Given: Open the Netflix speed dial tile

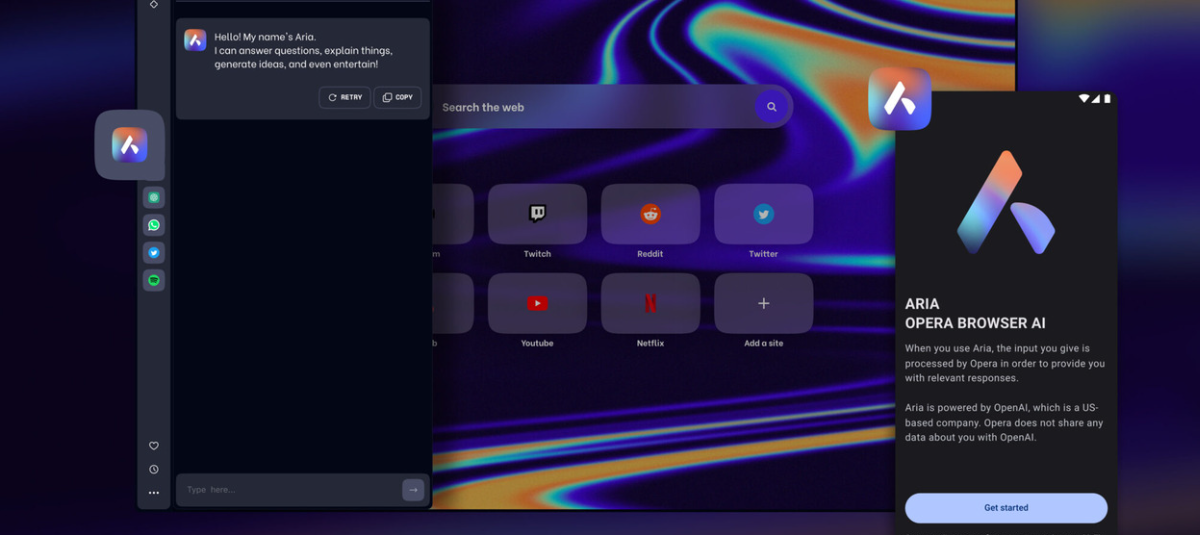Looking at the screenshot, I should point(650,303).
